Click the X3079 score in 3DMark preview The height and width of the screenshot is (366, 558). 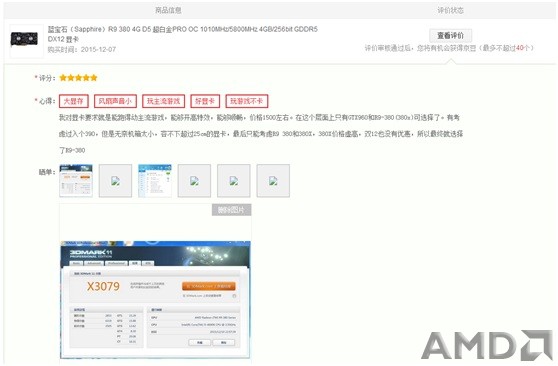tap(104, 286)
